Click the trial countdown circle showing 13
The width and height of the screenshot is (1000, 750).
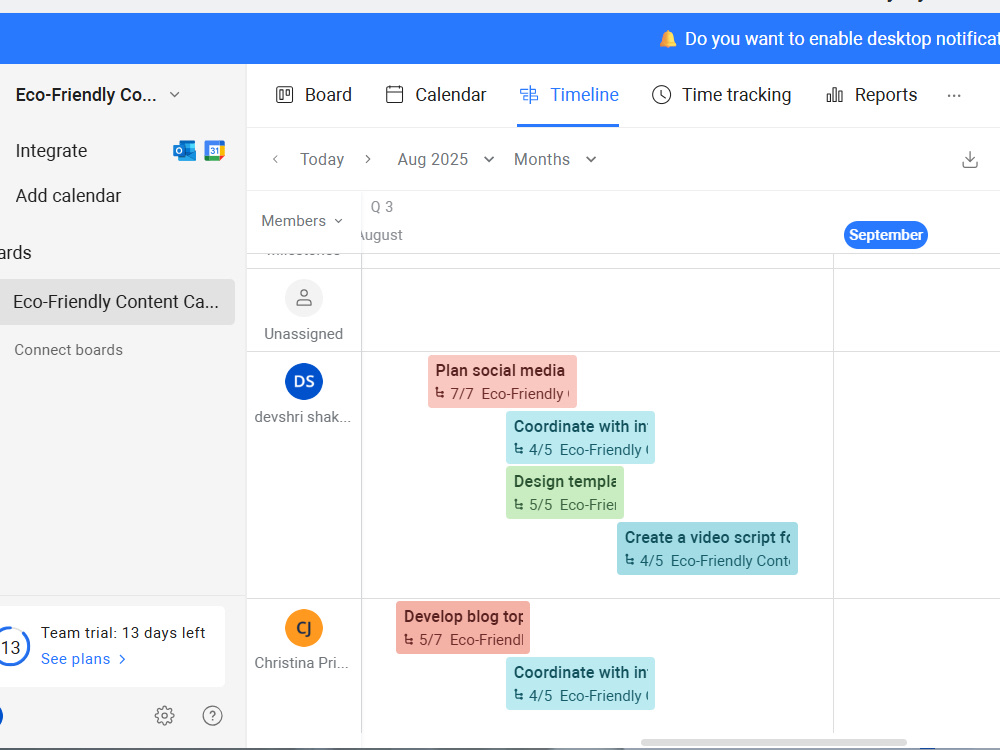pyautogui.click(x=11, y=647)
